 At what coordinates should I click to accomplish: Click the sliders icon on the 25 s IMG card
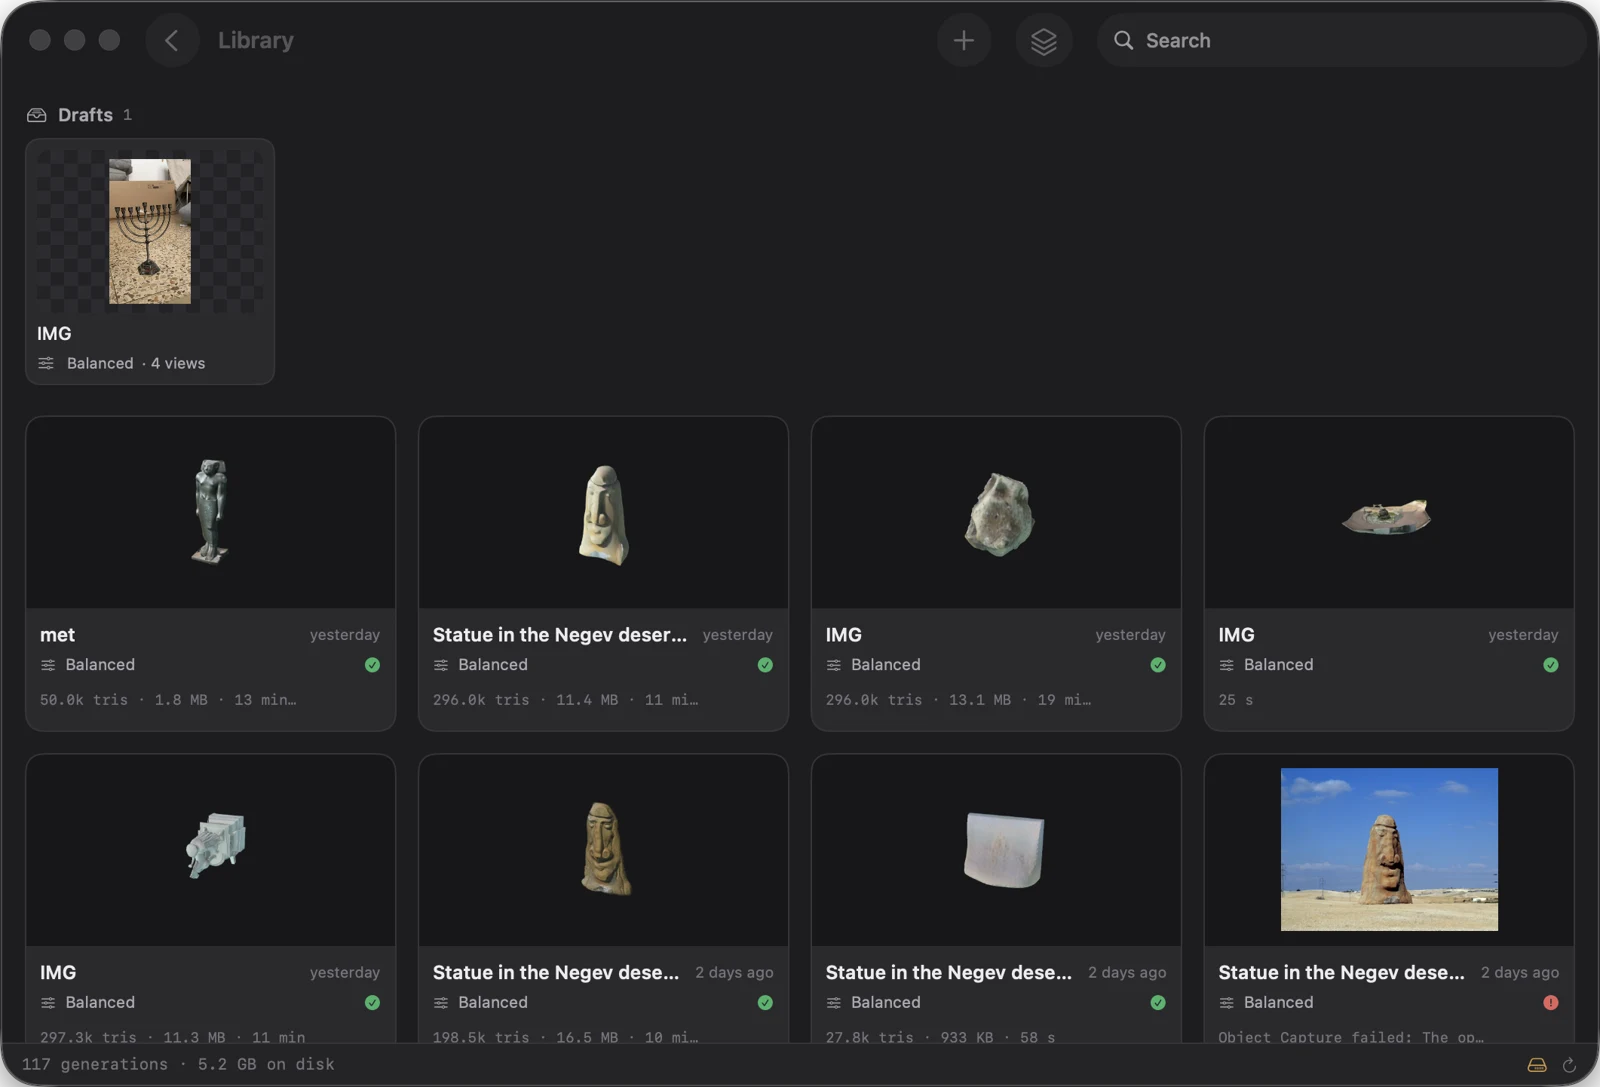(x=1227, y=665)
